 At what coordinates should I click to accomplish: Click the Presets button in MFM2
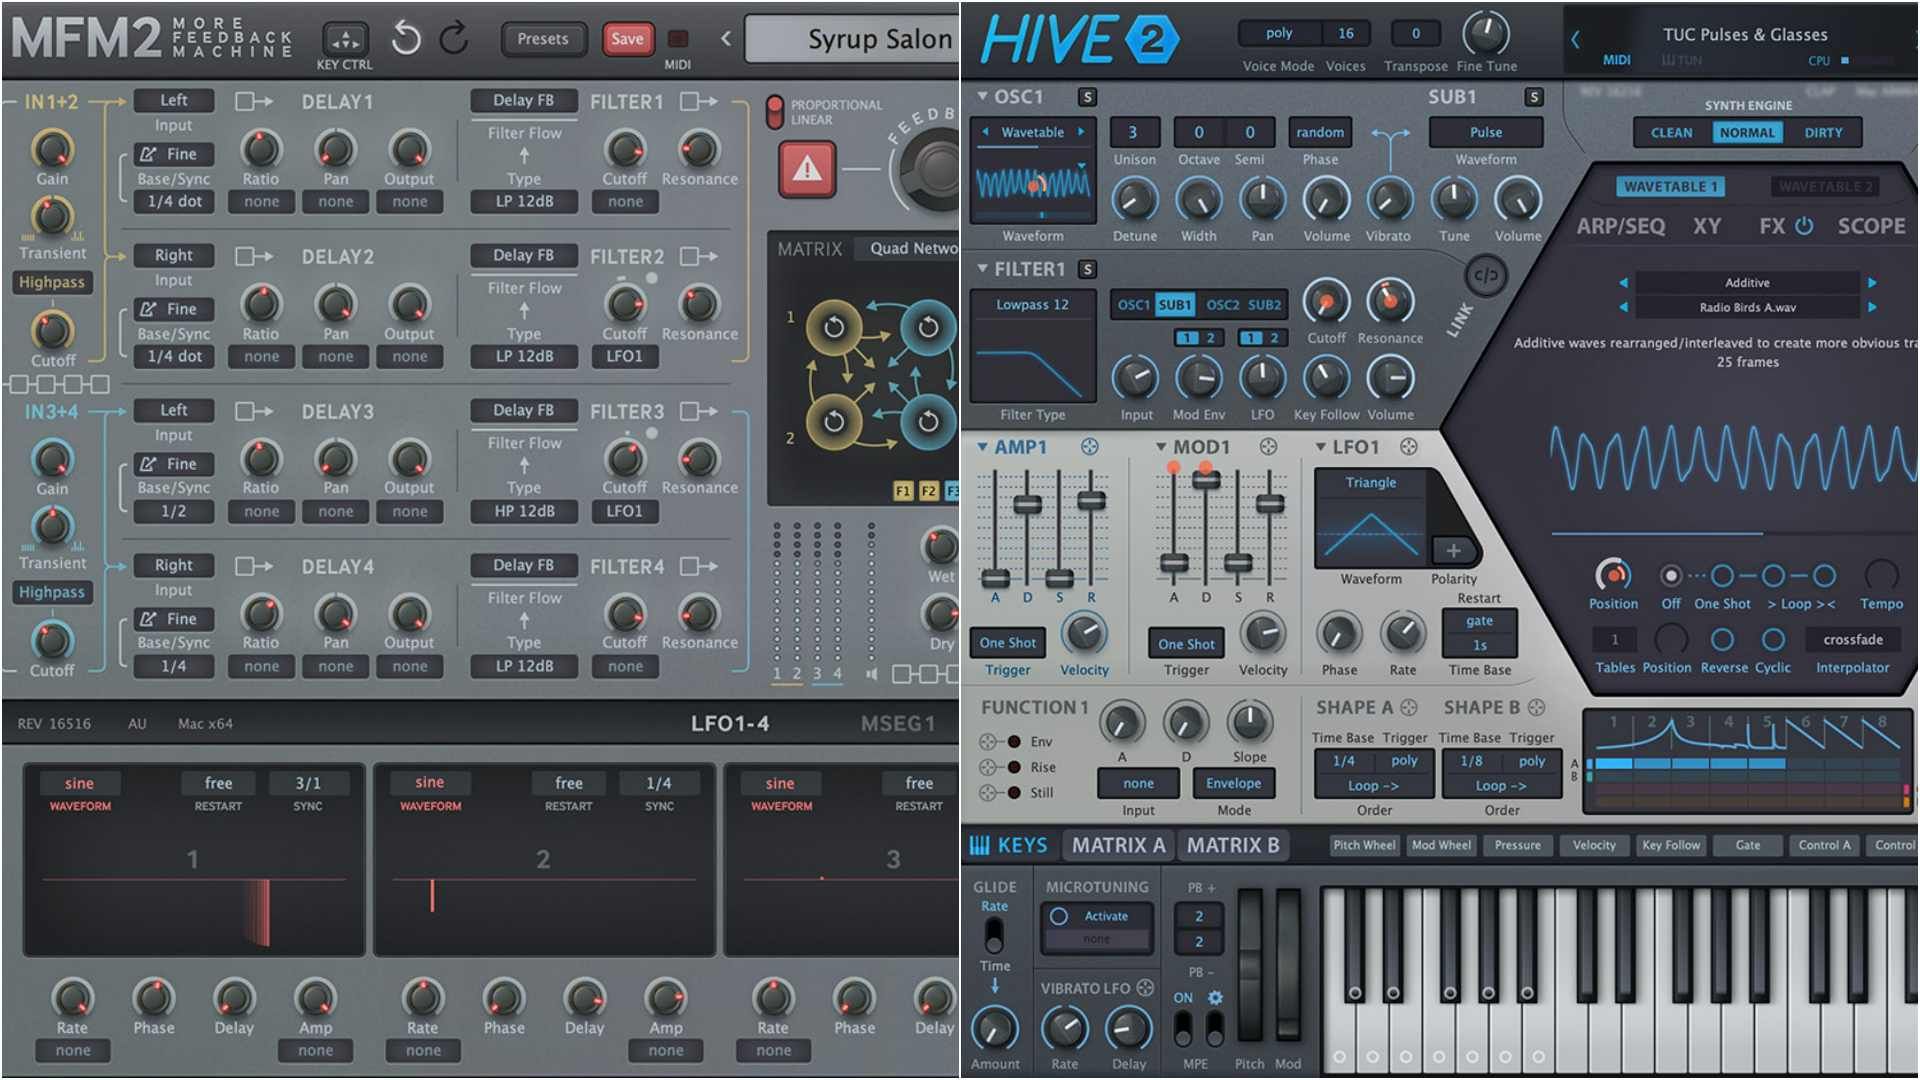tap(543, 39)
